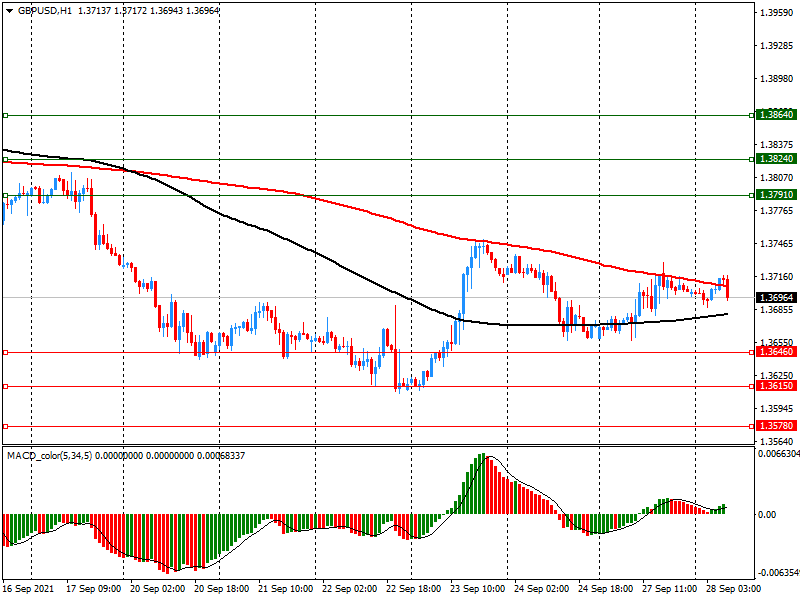This screenshot has height=600, width=800.
Task: Select right handle of the 1.37910 line
Action: point(752,195)
